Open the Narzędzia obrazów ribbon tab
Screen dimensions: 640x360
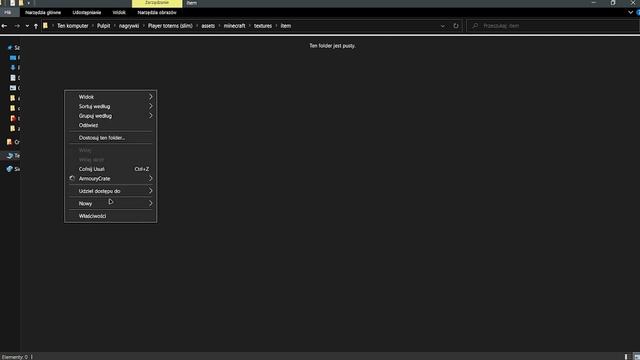pos(157,12)
